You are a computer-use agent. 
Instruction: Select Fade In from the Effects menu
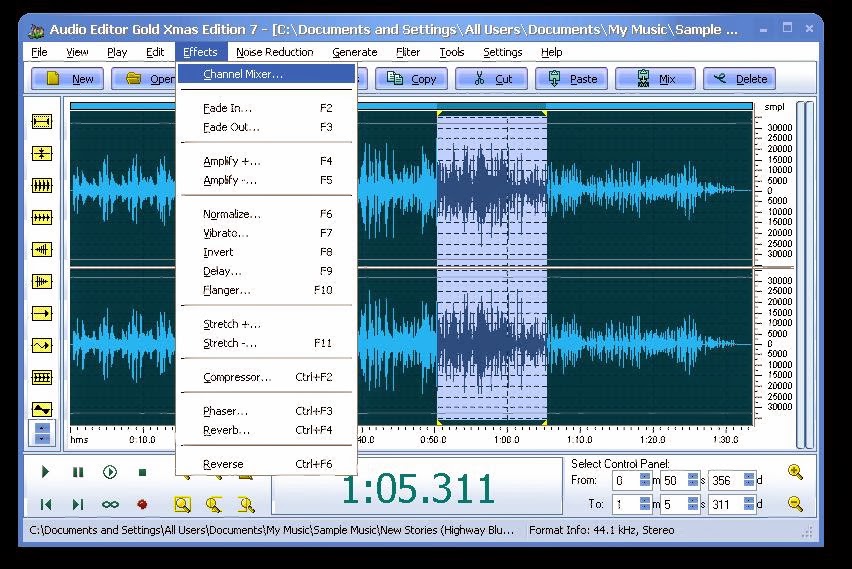[x=267, y=108]
